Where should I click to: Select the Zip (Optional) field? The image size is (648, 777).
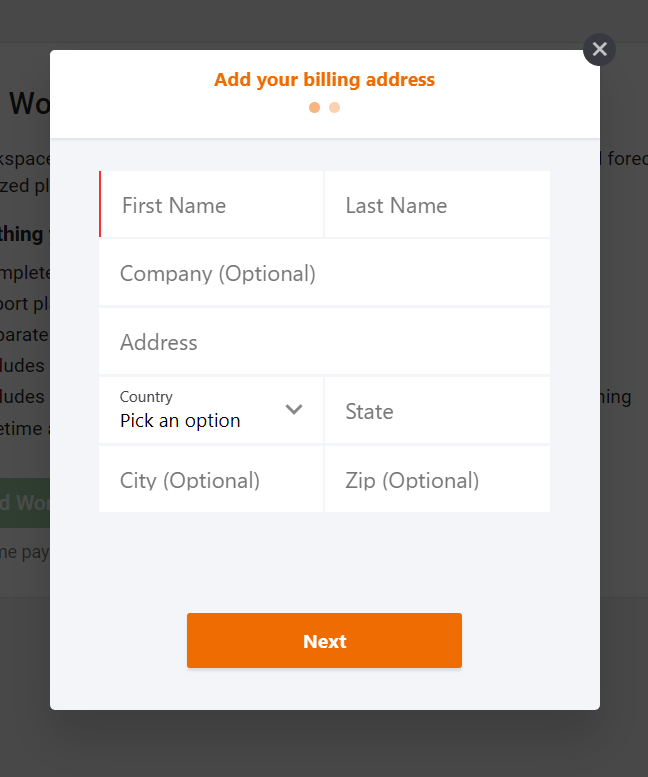pos(437,479)
